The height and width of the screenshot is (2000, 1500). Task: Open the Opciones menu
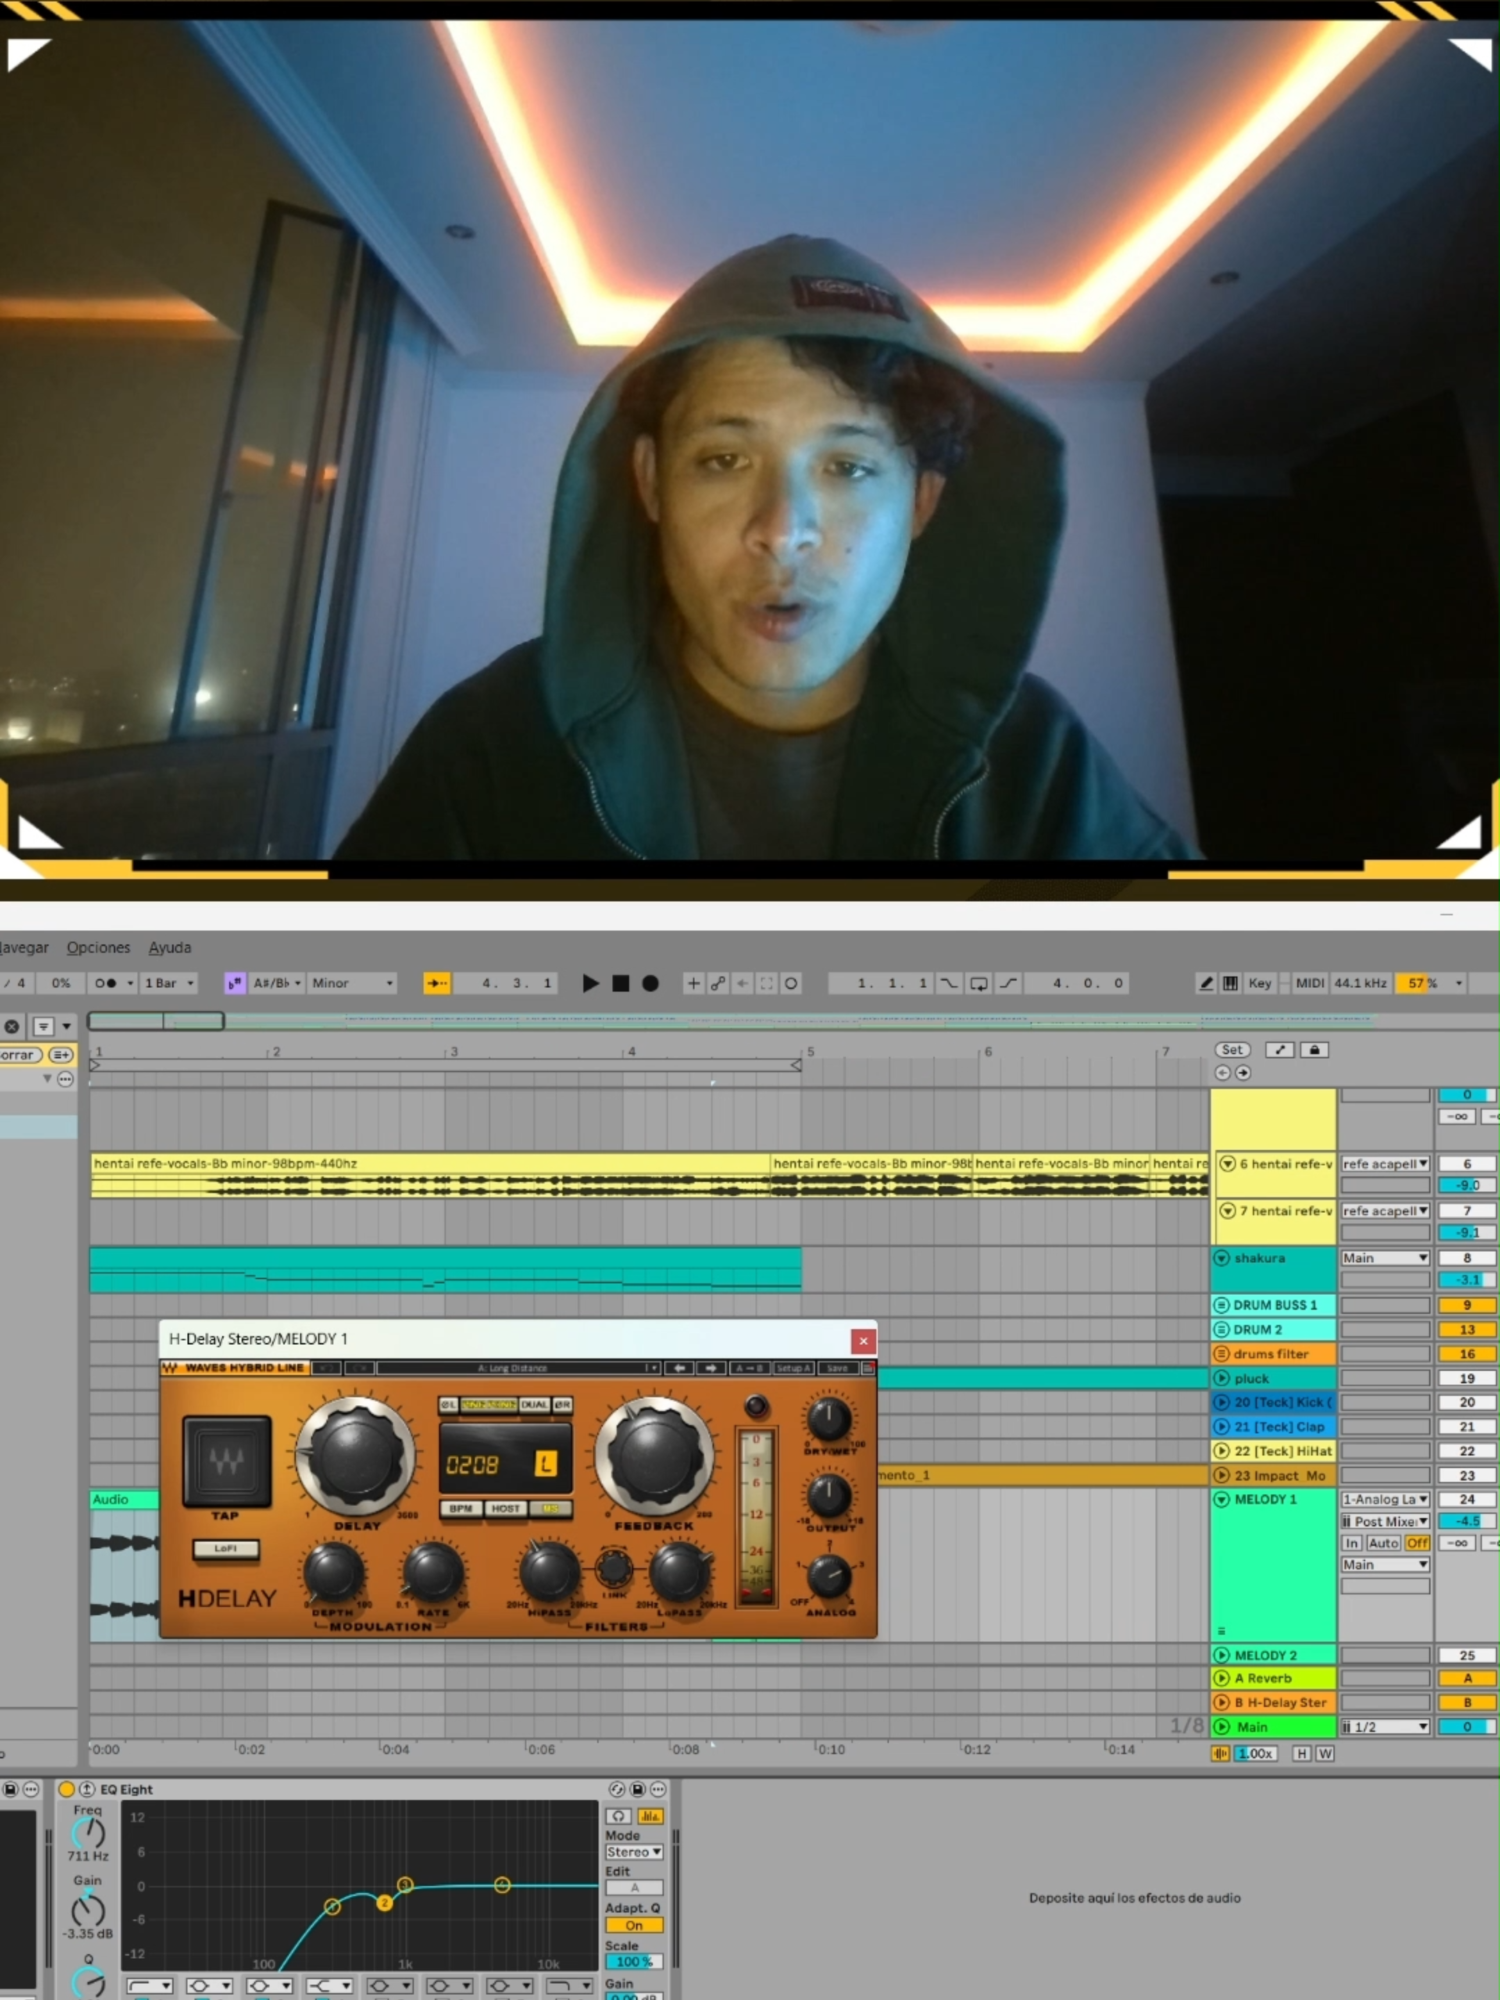pyautogui.click(x=98, y=947)
